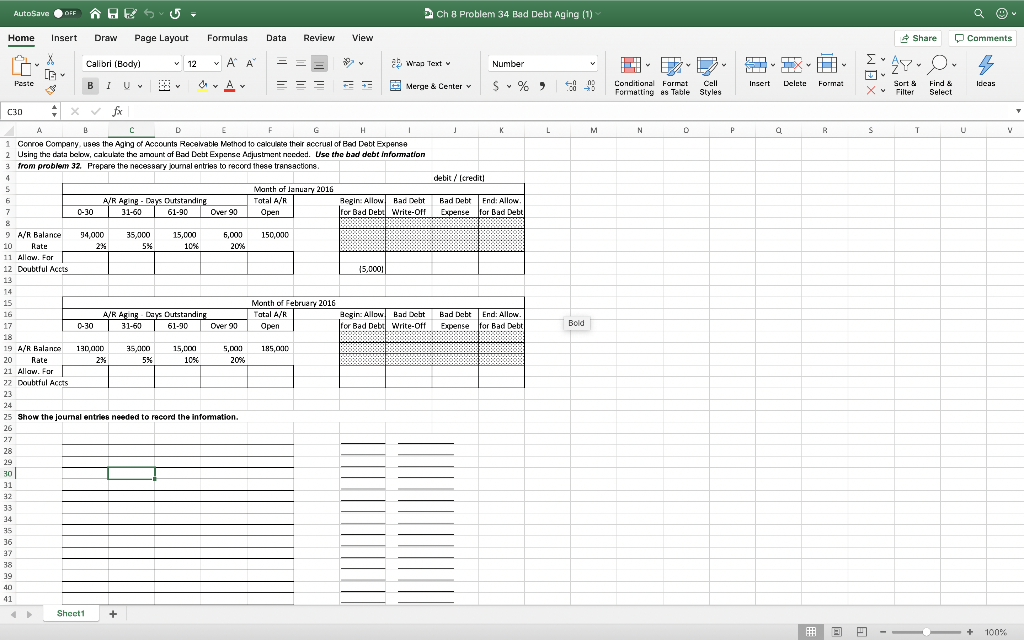Click the Percent Style icon
The image size is (1024, 640).
tap(523, 86)
